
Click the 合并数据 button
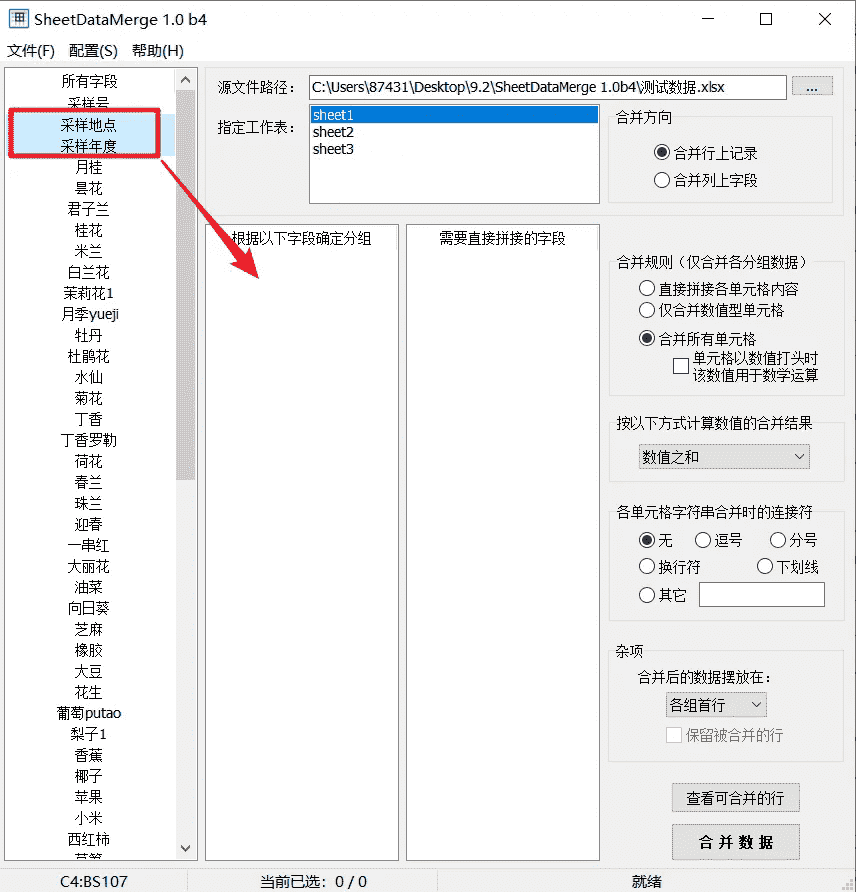(735, 842)
